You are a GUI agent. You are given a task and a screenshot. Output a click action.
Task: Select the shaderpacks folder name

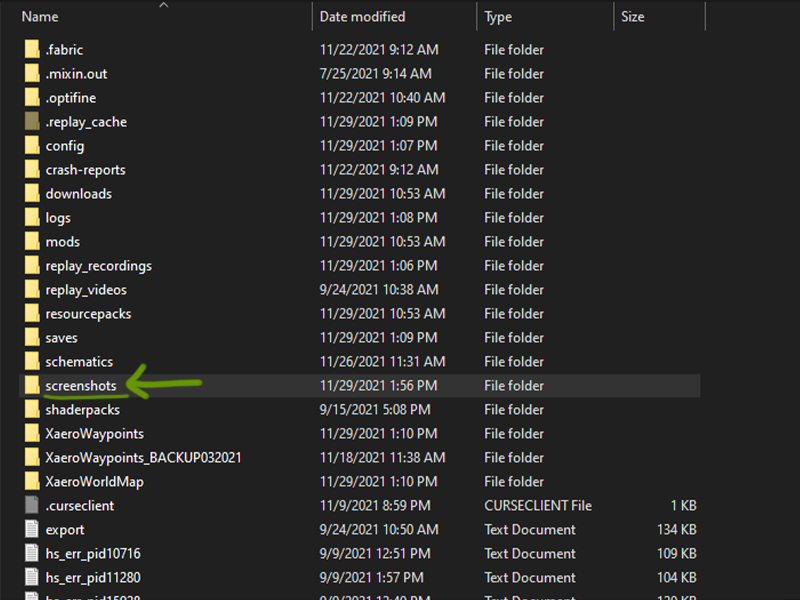[x=82, y=410]
